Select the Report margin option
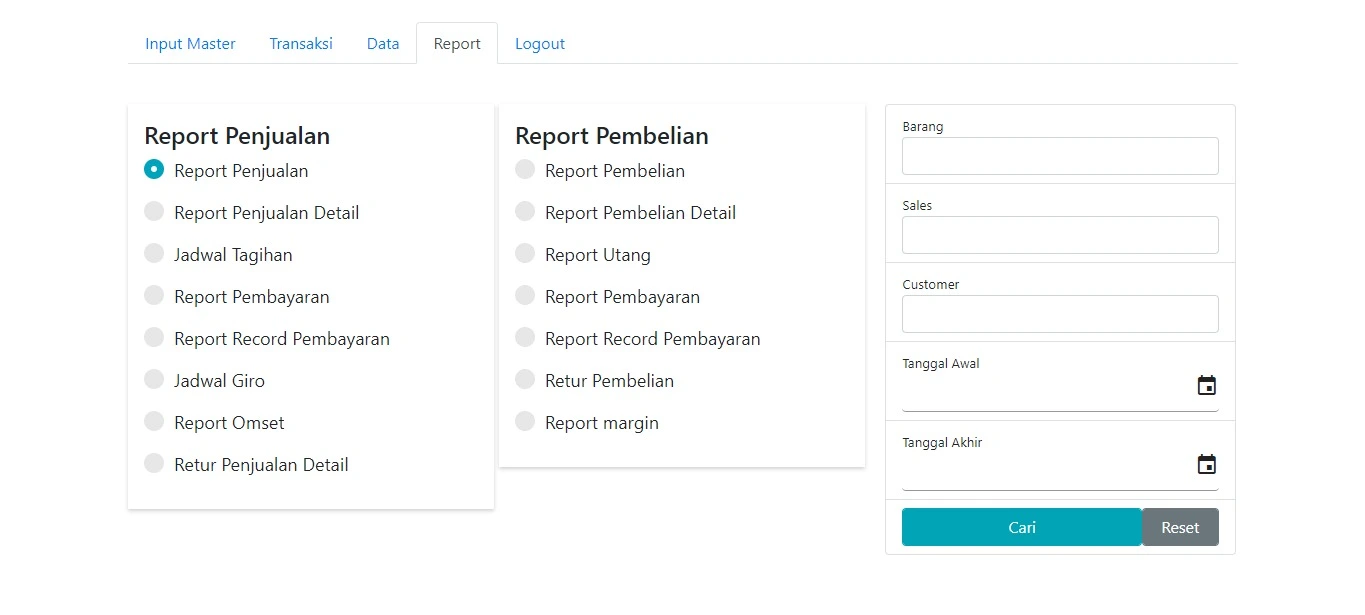The height and width of the screenshot is (615, 1365). point(525,421)
